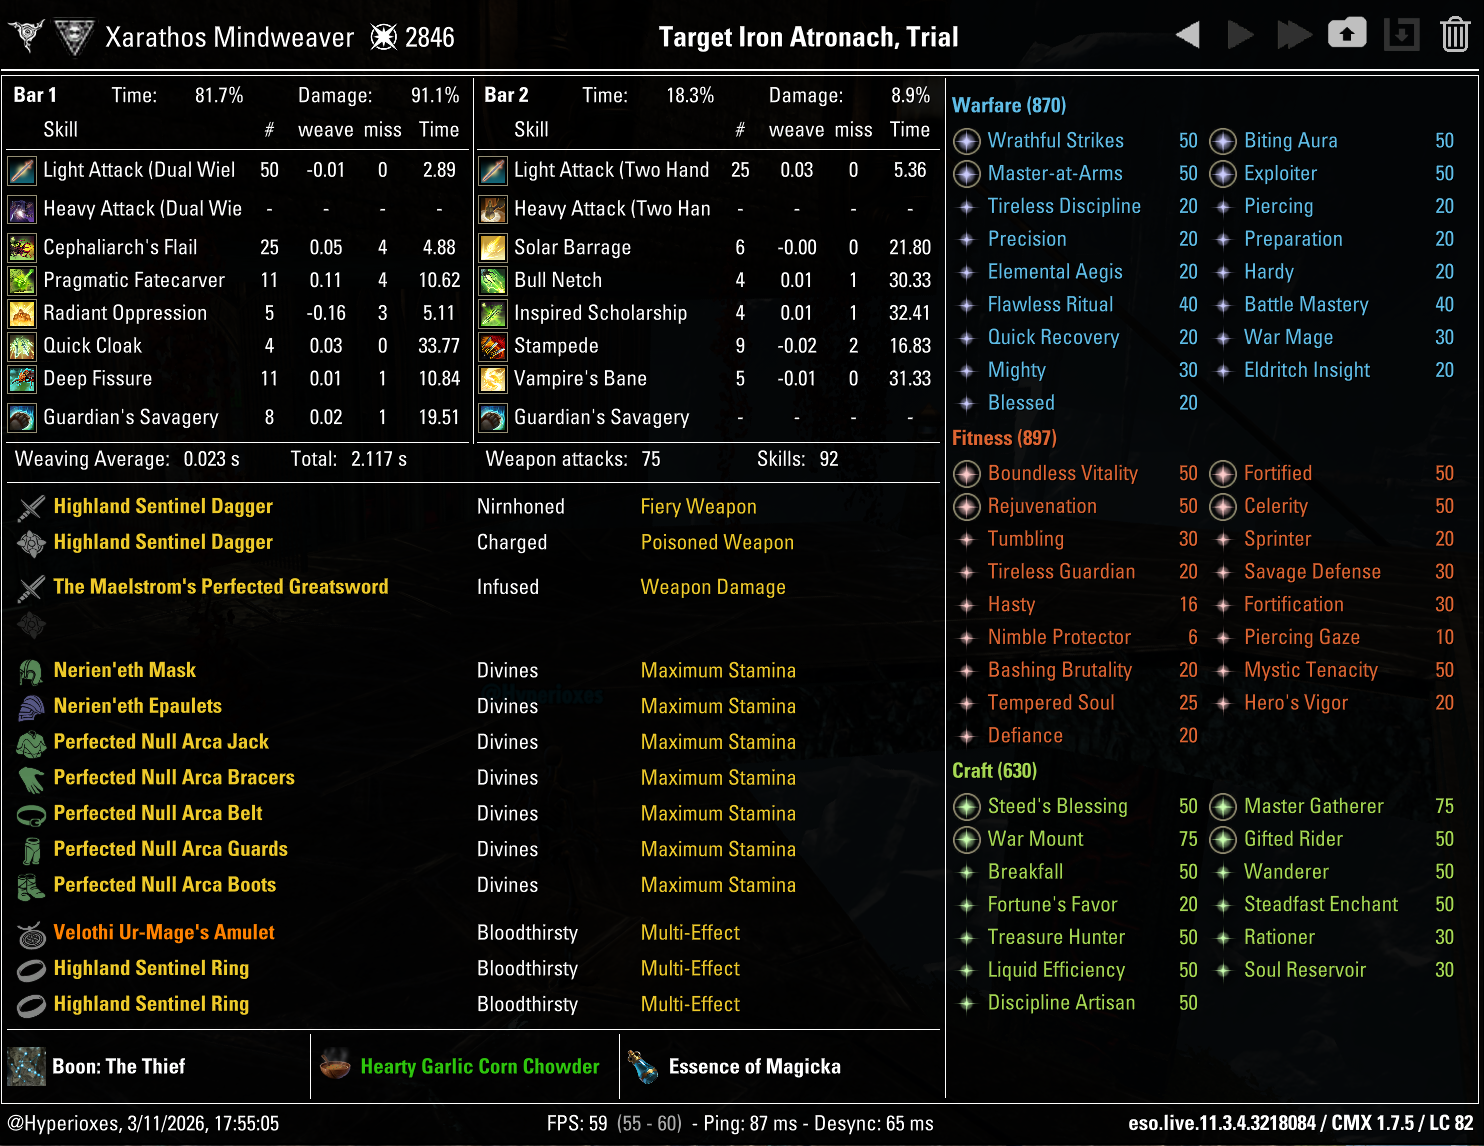The height and width of the screenshot is (1146, 1484).
Task: Collapse the Fitness (897) section
Action: [1004, 438]
